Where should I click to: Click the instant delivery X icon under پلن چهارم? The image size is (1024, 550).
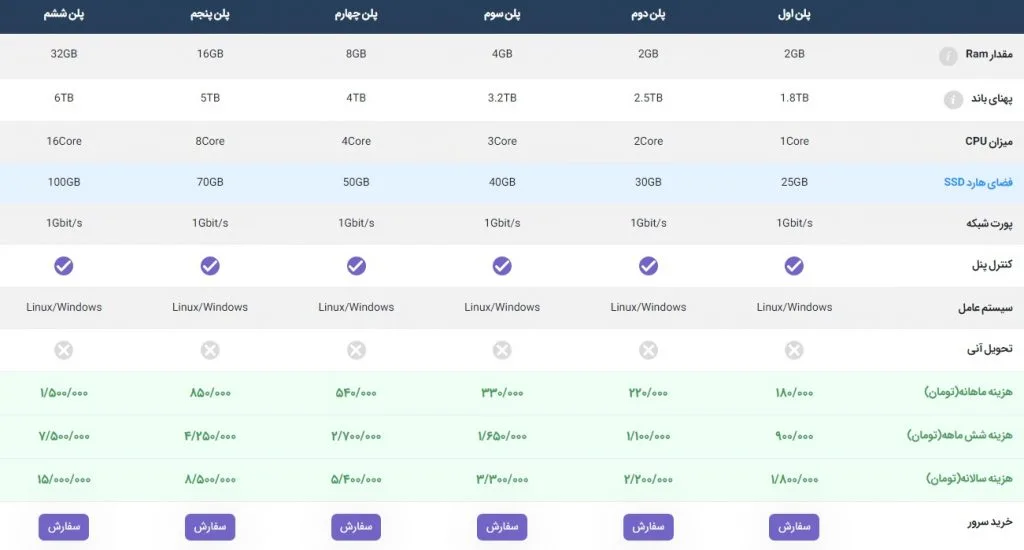pyautogui.click(x=356, y=350)
